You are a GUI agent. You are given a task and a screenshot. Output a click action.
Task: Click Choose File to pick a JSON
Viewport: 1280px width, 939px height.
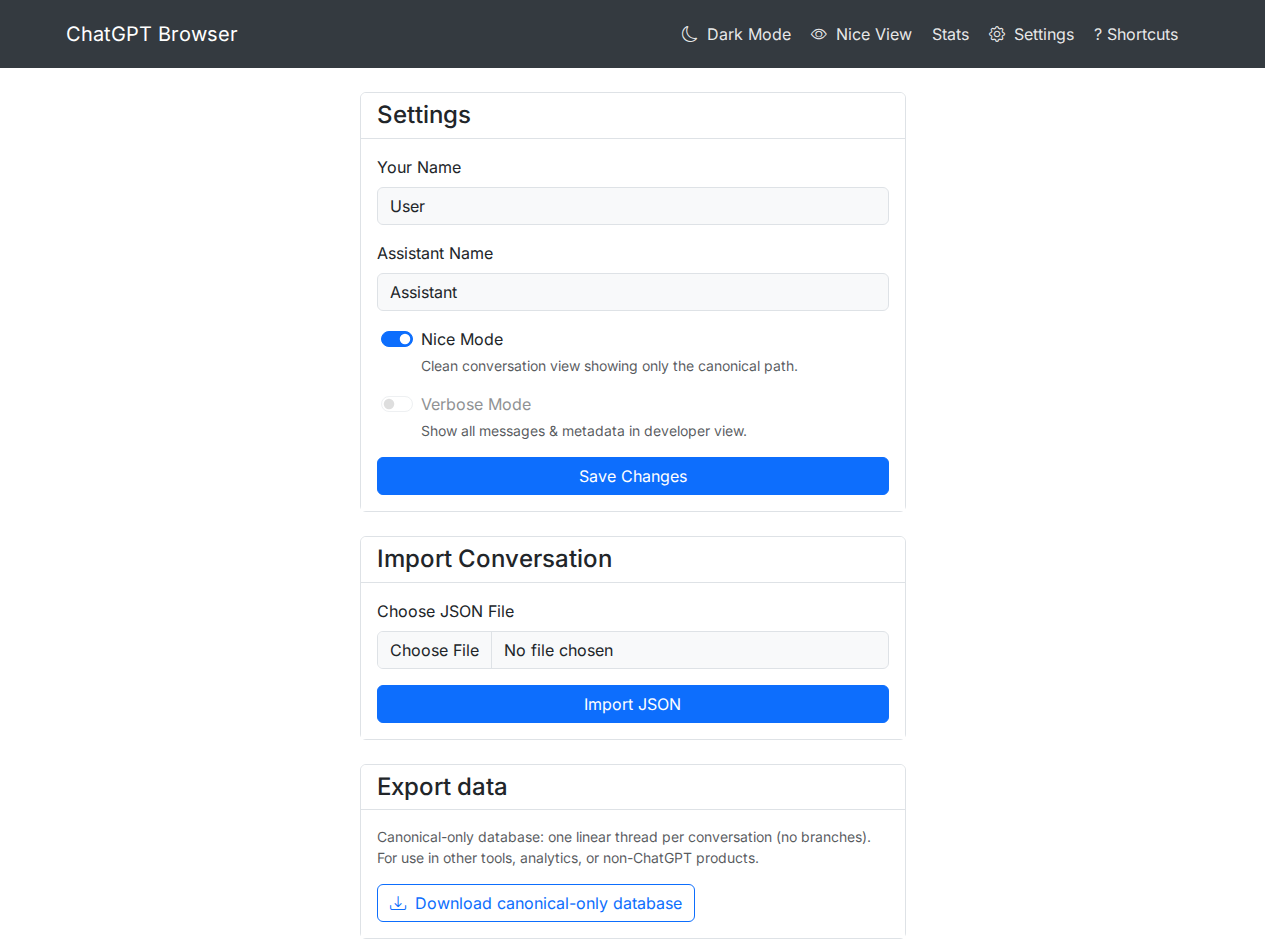click(434, 650)
